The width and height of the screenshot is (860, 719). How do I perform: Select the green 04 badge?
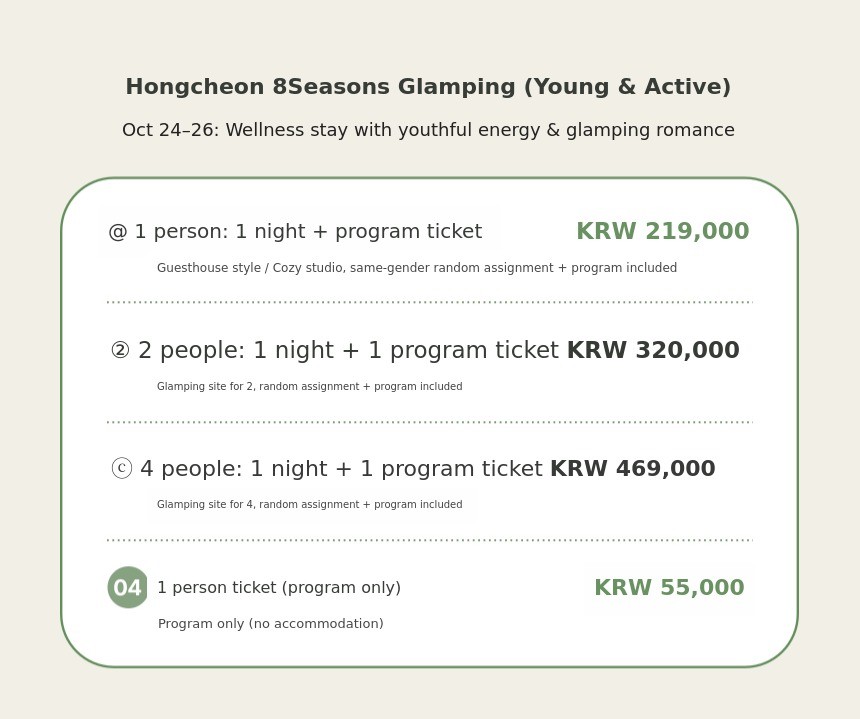[128, 588]
